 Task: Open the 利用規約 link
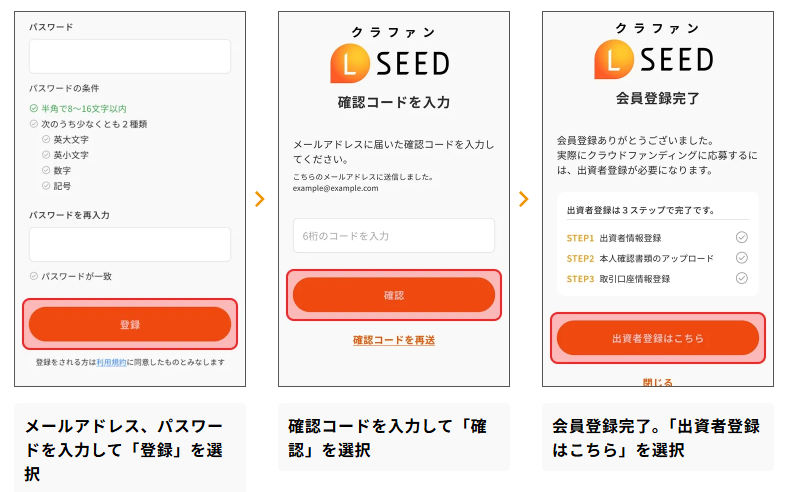[x=111, y=362]
